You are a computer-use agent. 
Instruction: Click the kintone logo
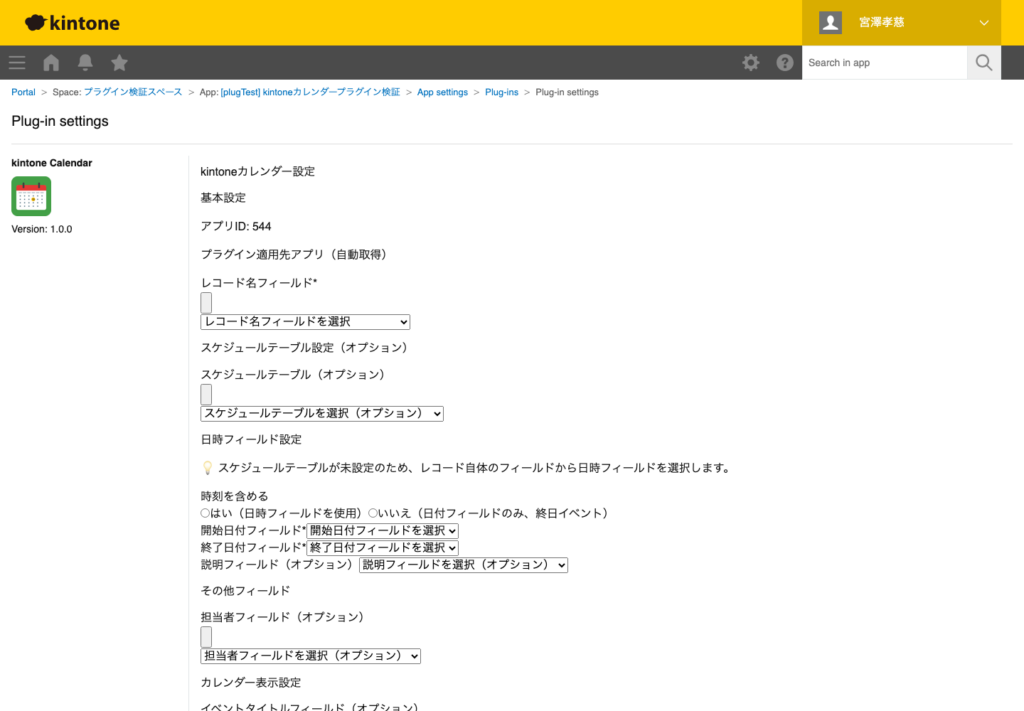(70, 22)
